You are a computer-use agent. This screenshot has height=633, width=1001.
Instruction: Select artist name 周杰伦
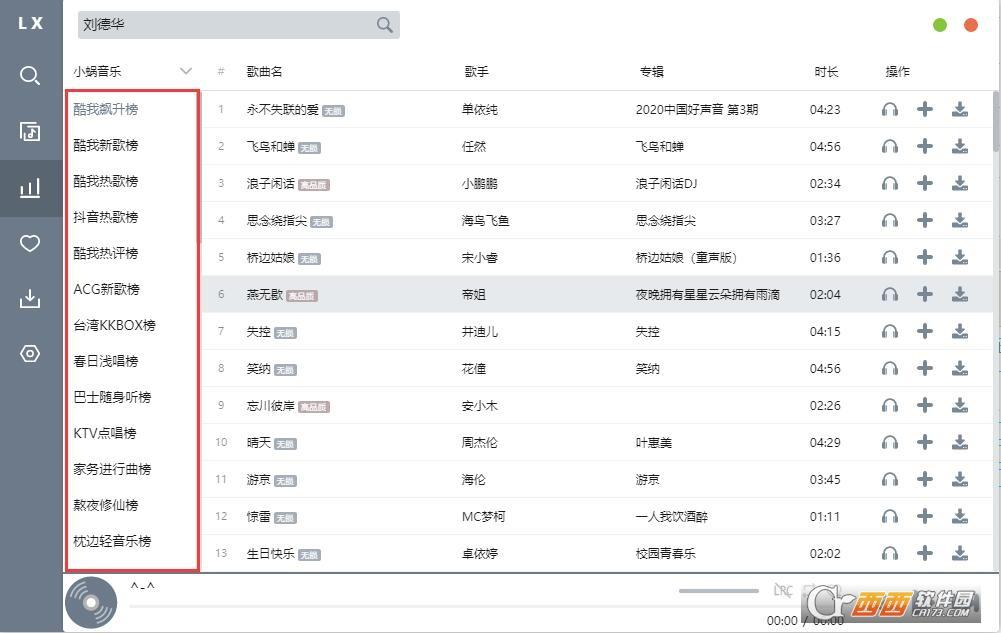[x=479, y=443]
